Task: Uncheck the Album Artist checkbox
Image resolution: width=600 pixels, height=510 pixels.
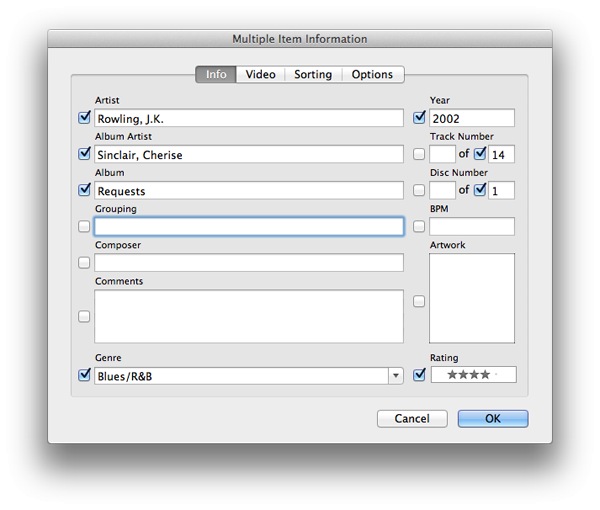Action: pyautogui.click(x=84, y=154)
